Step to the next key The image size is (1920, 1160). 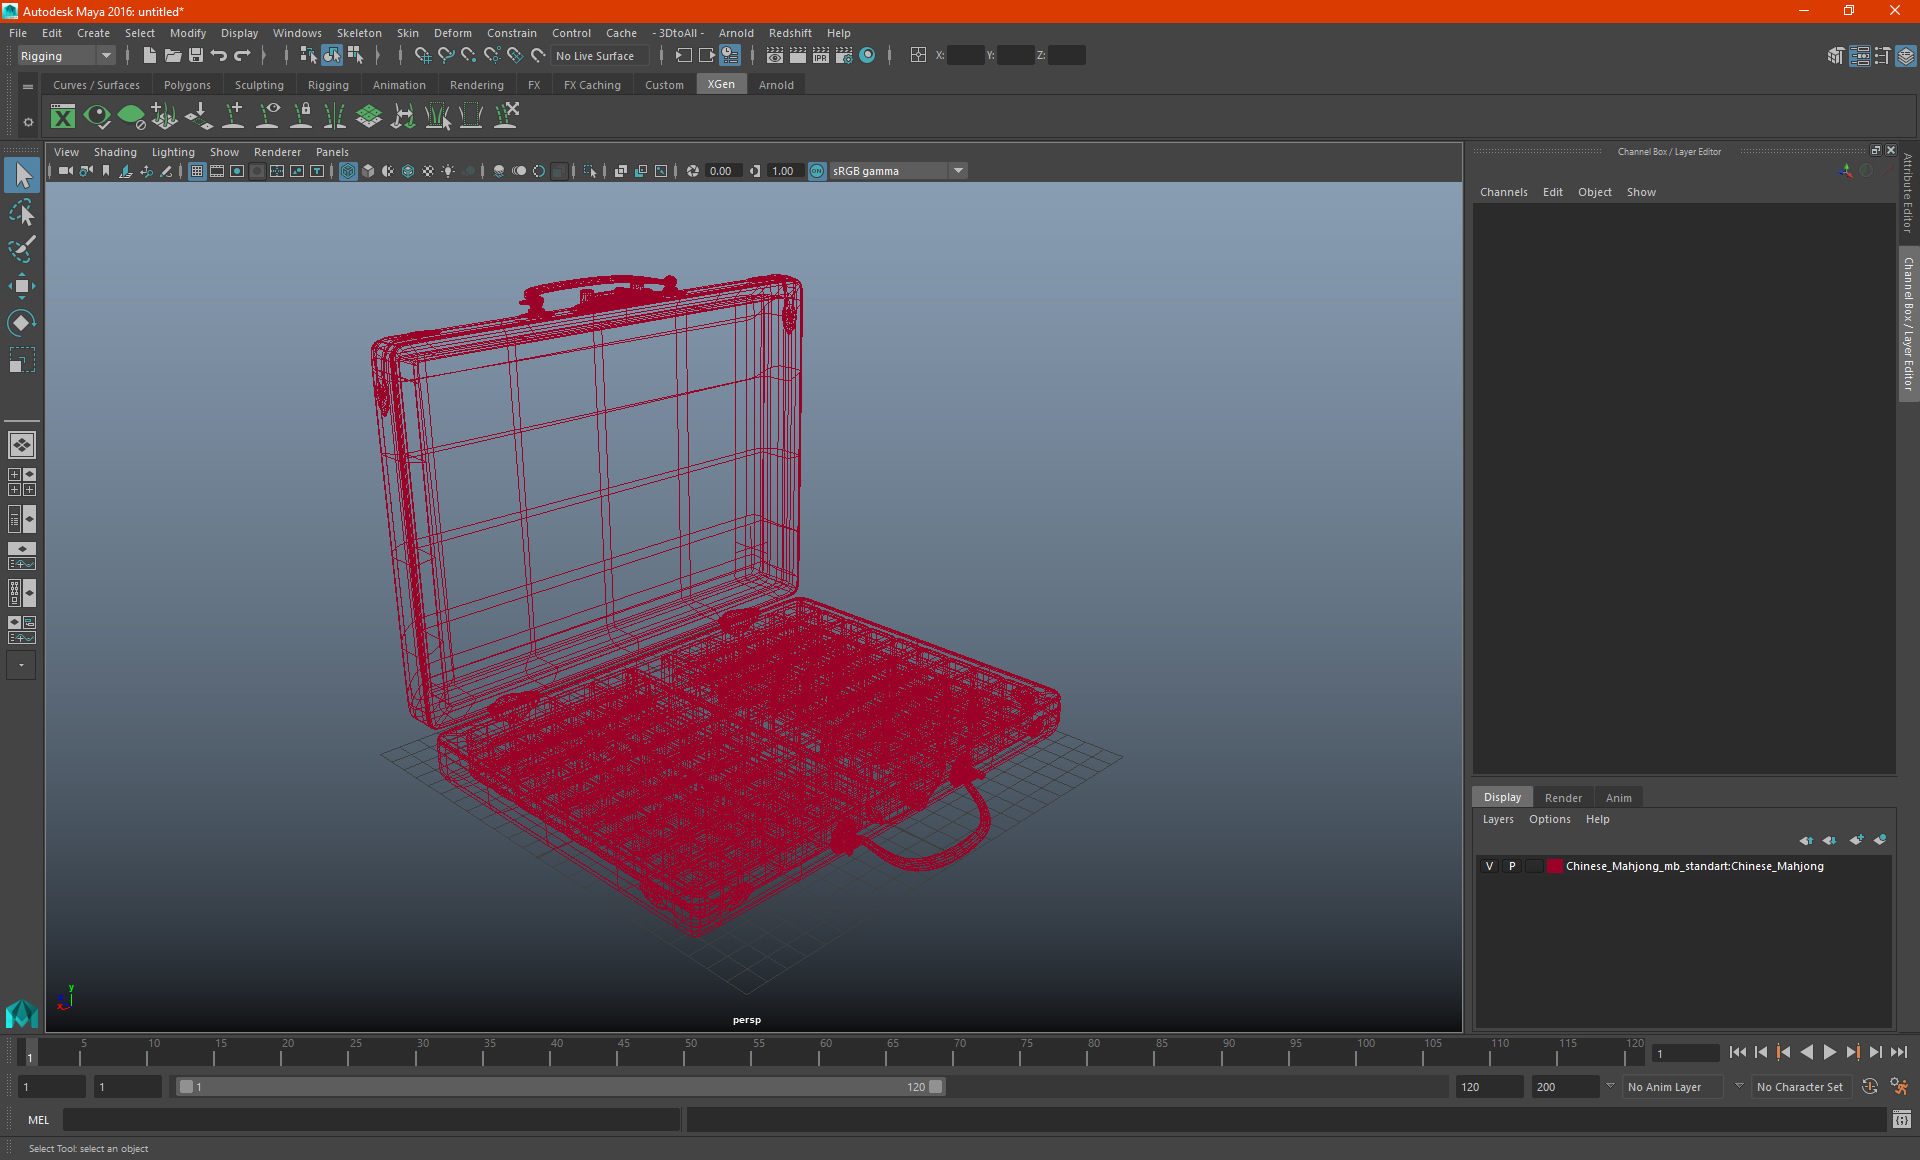[1852, 1052]
